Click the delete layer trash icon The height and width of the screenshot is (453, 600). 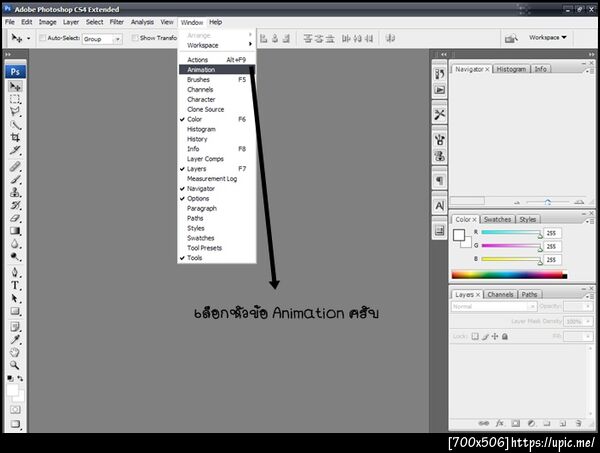click(579, 423)
